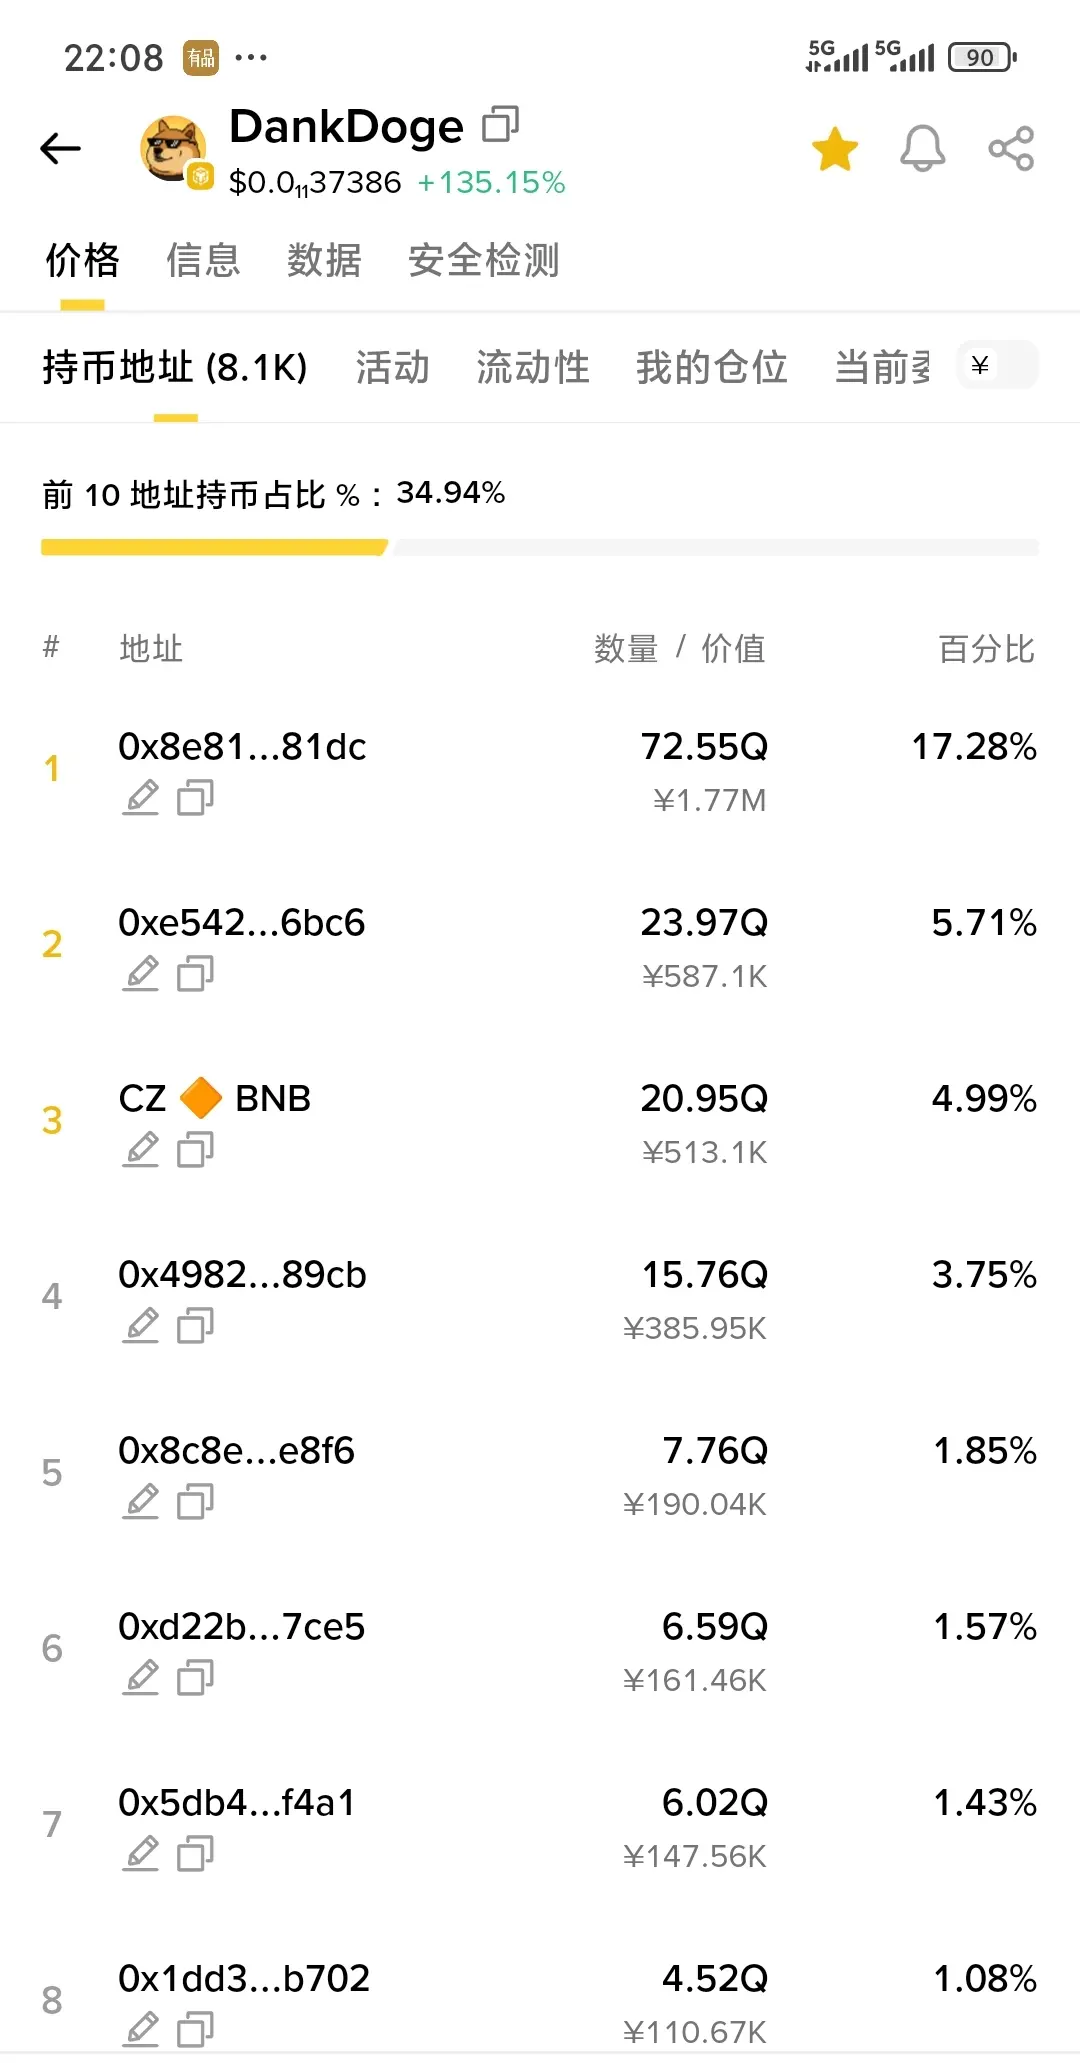Open the 安全检测 tab
Screen dimensions: 1080x2063
(484, 260)
